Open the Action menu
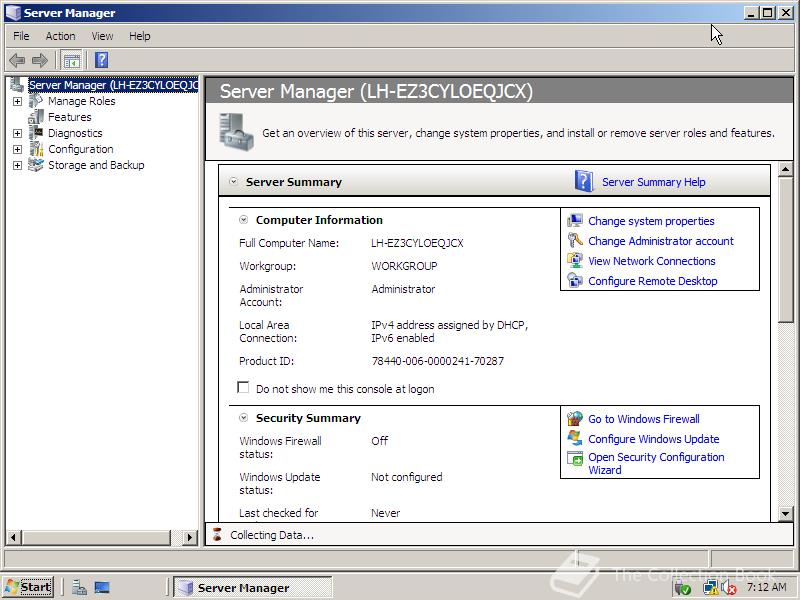The image size is (800, 600). pyautogui.click(x=60, y=36)
